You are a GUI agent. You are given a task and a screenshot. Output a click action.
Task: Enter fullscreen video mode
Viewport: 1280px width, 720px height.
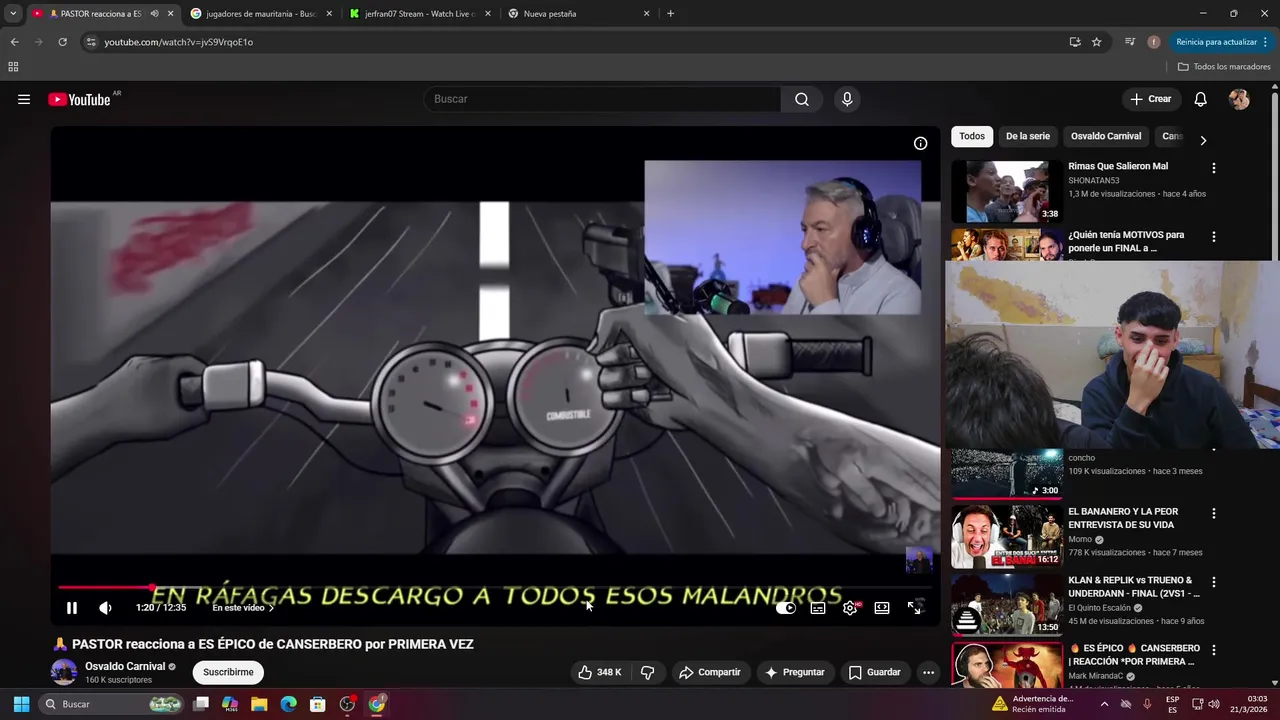pyautogui.click(x=914, y=608)
